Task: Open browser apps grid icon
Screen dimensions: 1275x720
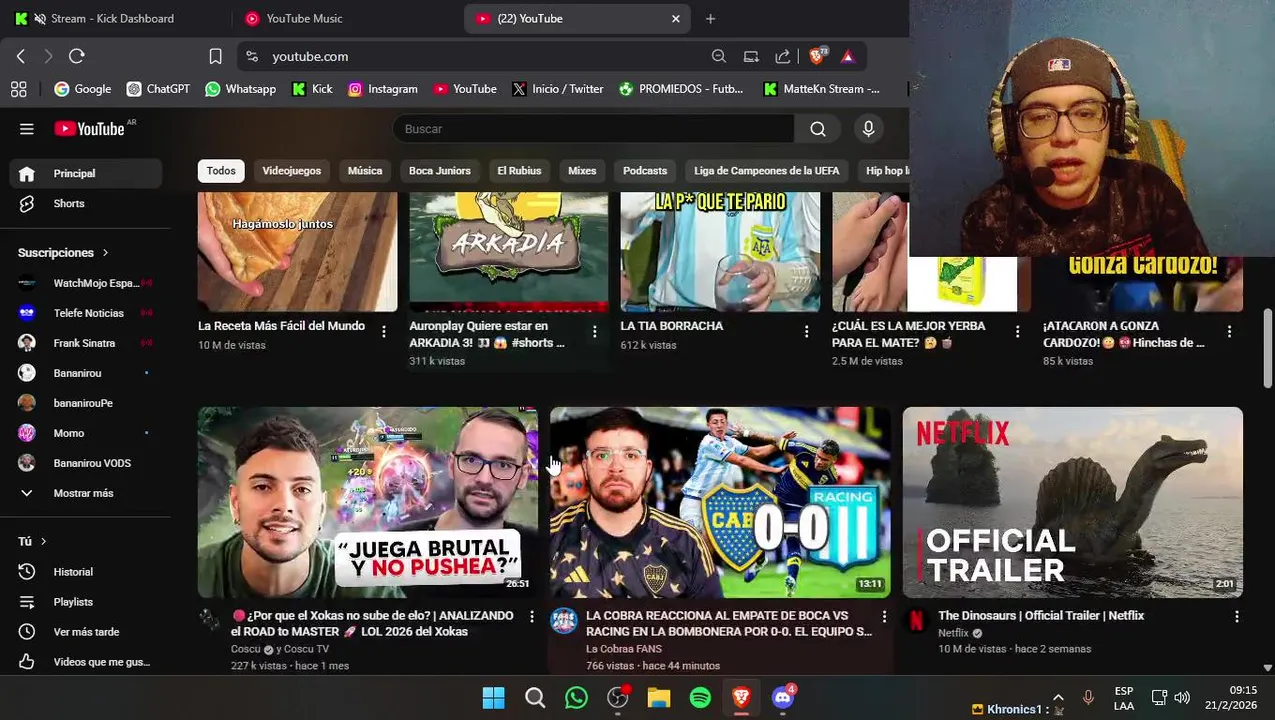Action: click(x=18, y=89)
